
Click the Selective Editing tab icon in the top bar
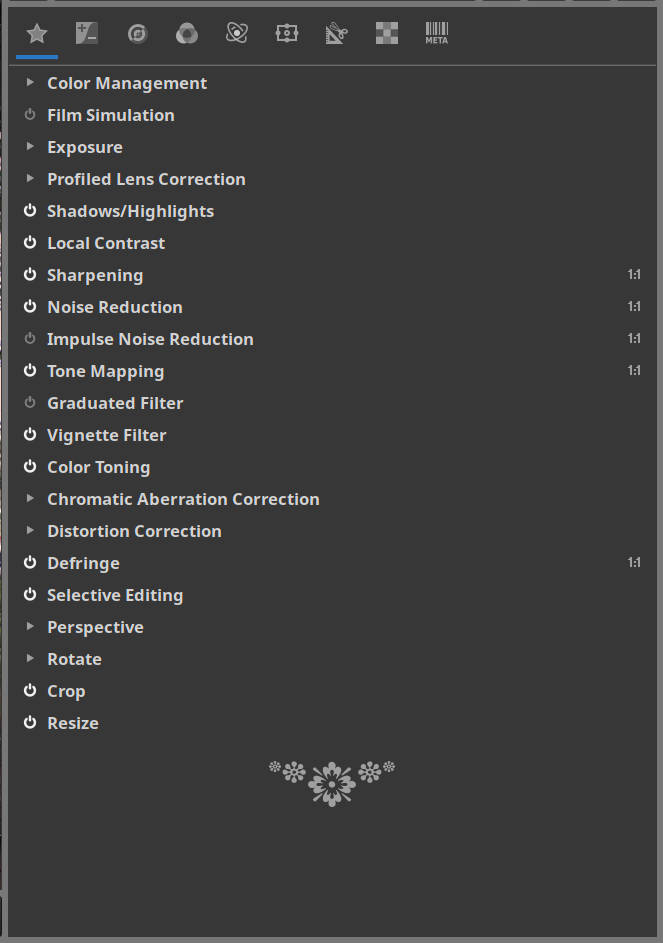click(287, 34)
